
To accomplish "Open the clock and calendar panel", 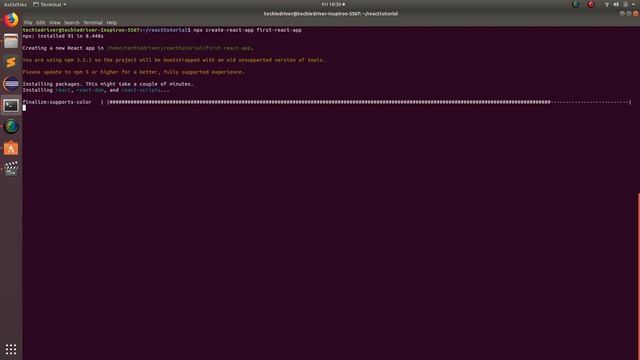I will click(x=333, y=4).
